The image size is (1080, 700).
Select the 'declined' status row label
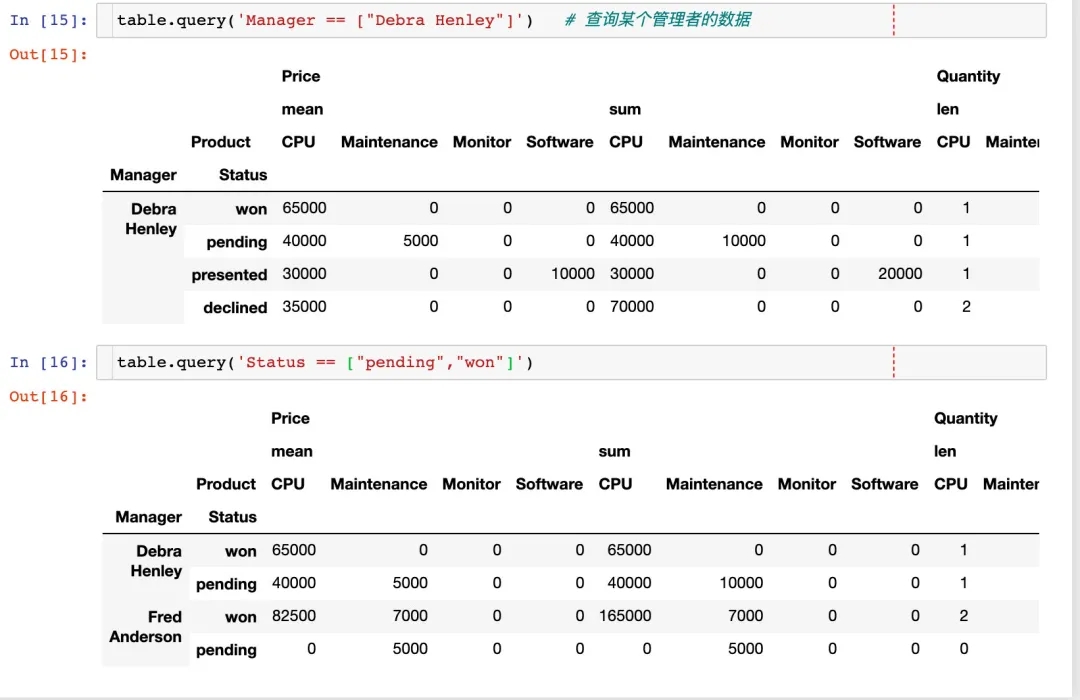[x=235, y=308]
